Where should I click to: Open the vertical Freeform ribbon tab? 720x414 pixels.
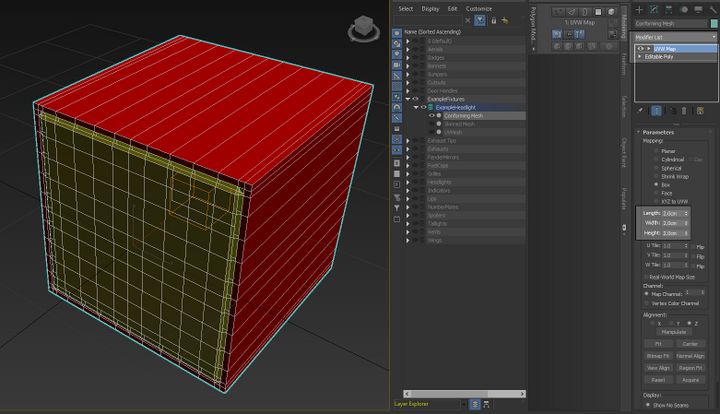(624, 64)
